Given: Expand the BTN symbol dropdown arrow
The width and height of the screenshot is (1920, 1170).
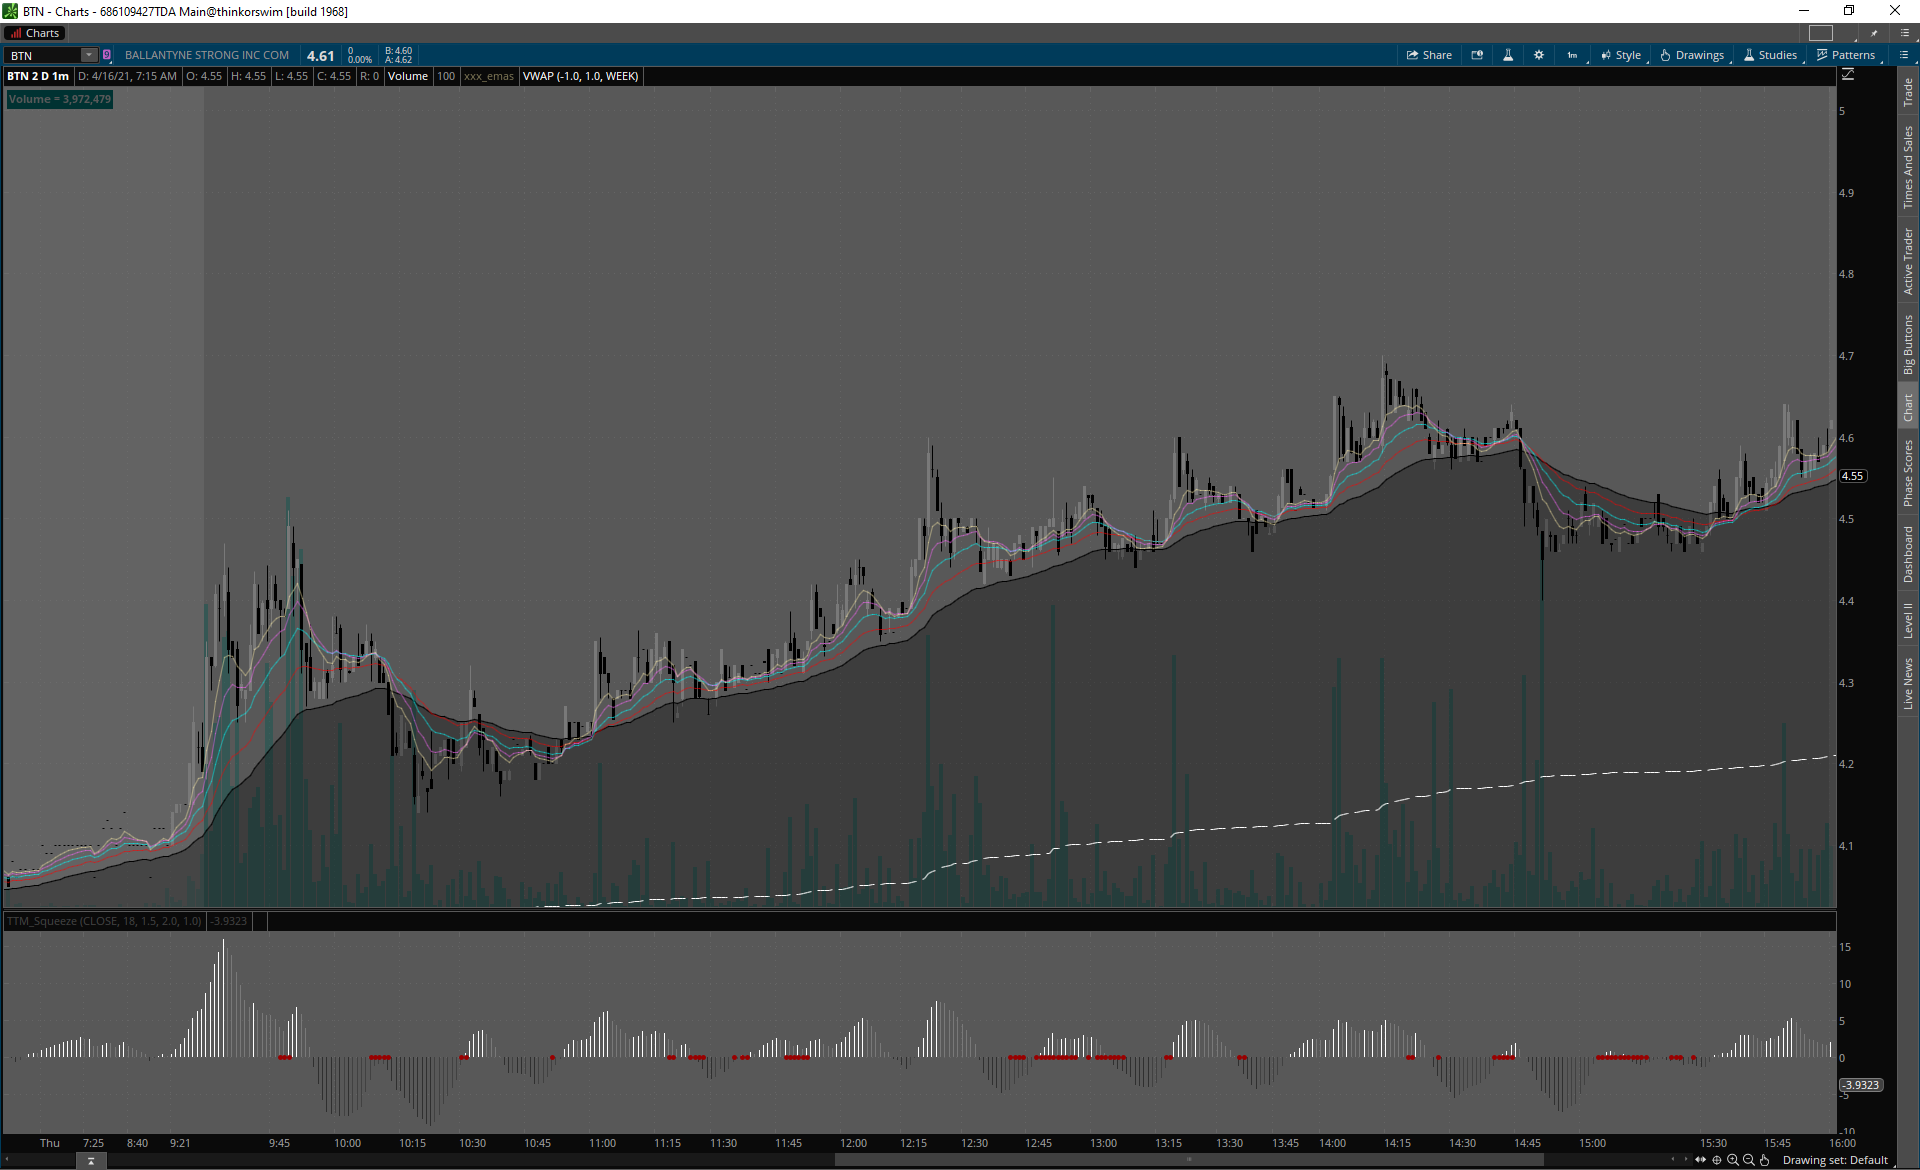Looking at the screenshot, I should pos(89,55).
